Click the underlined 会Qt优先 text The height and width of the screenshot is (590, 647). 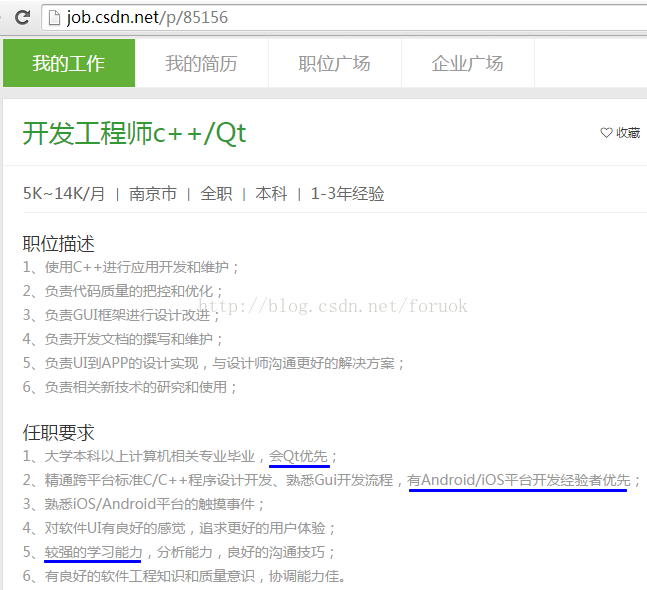tap(299, 456)
